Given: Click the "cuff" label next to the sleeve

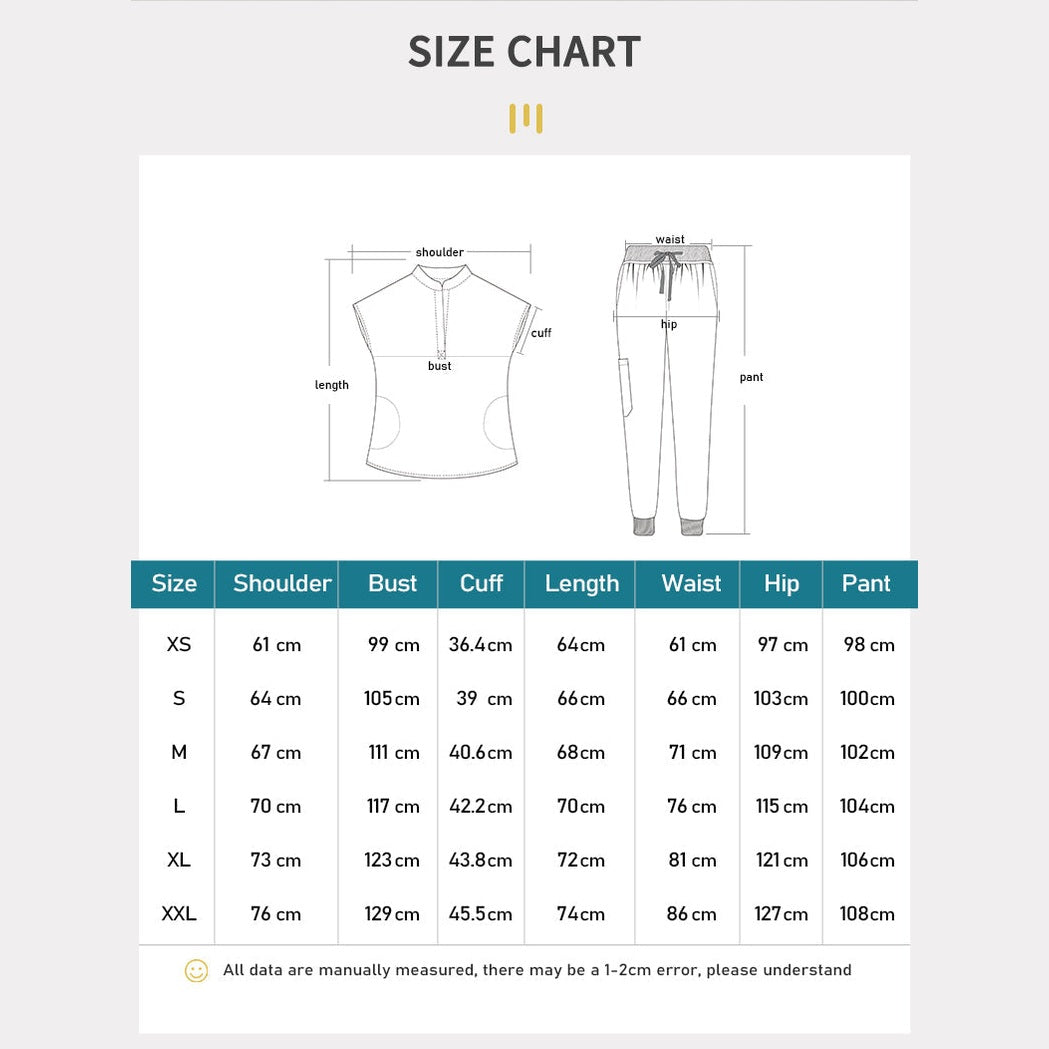Looking at the screenshot, I should [x=541, y=333].
